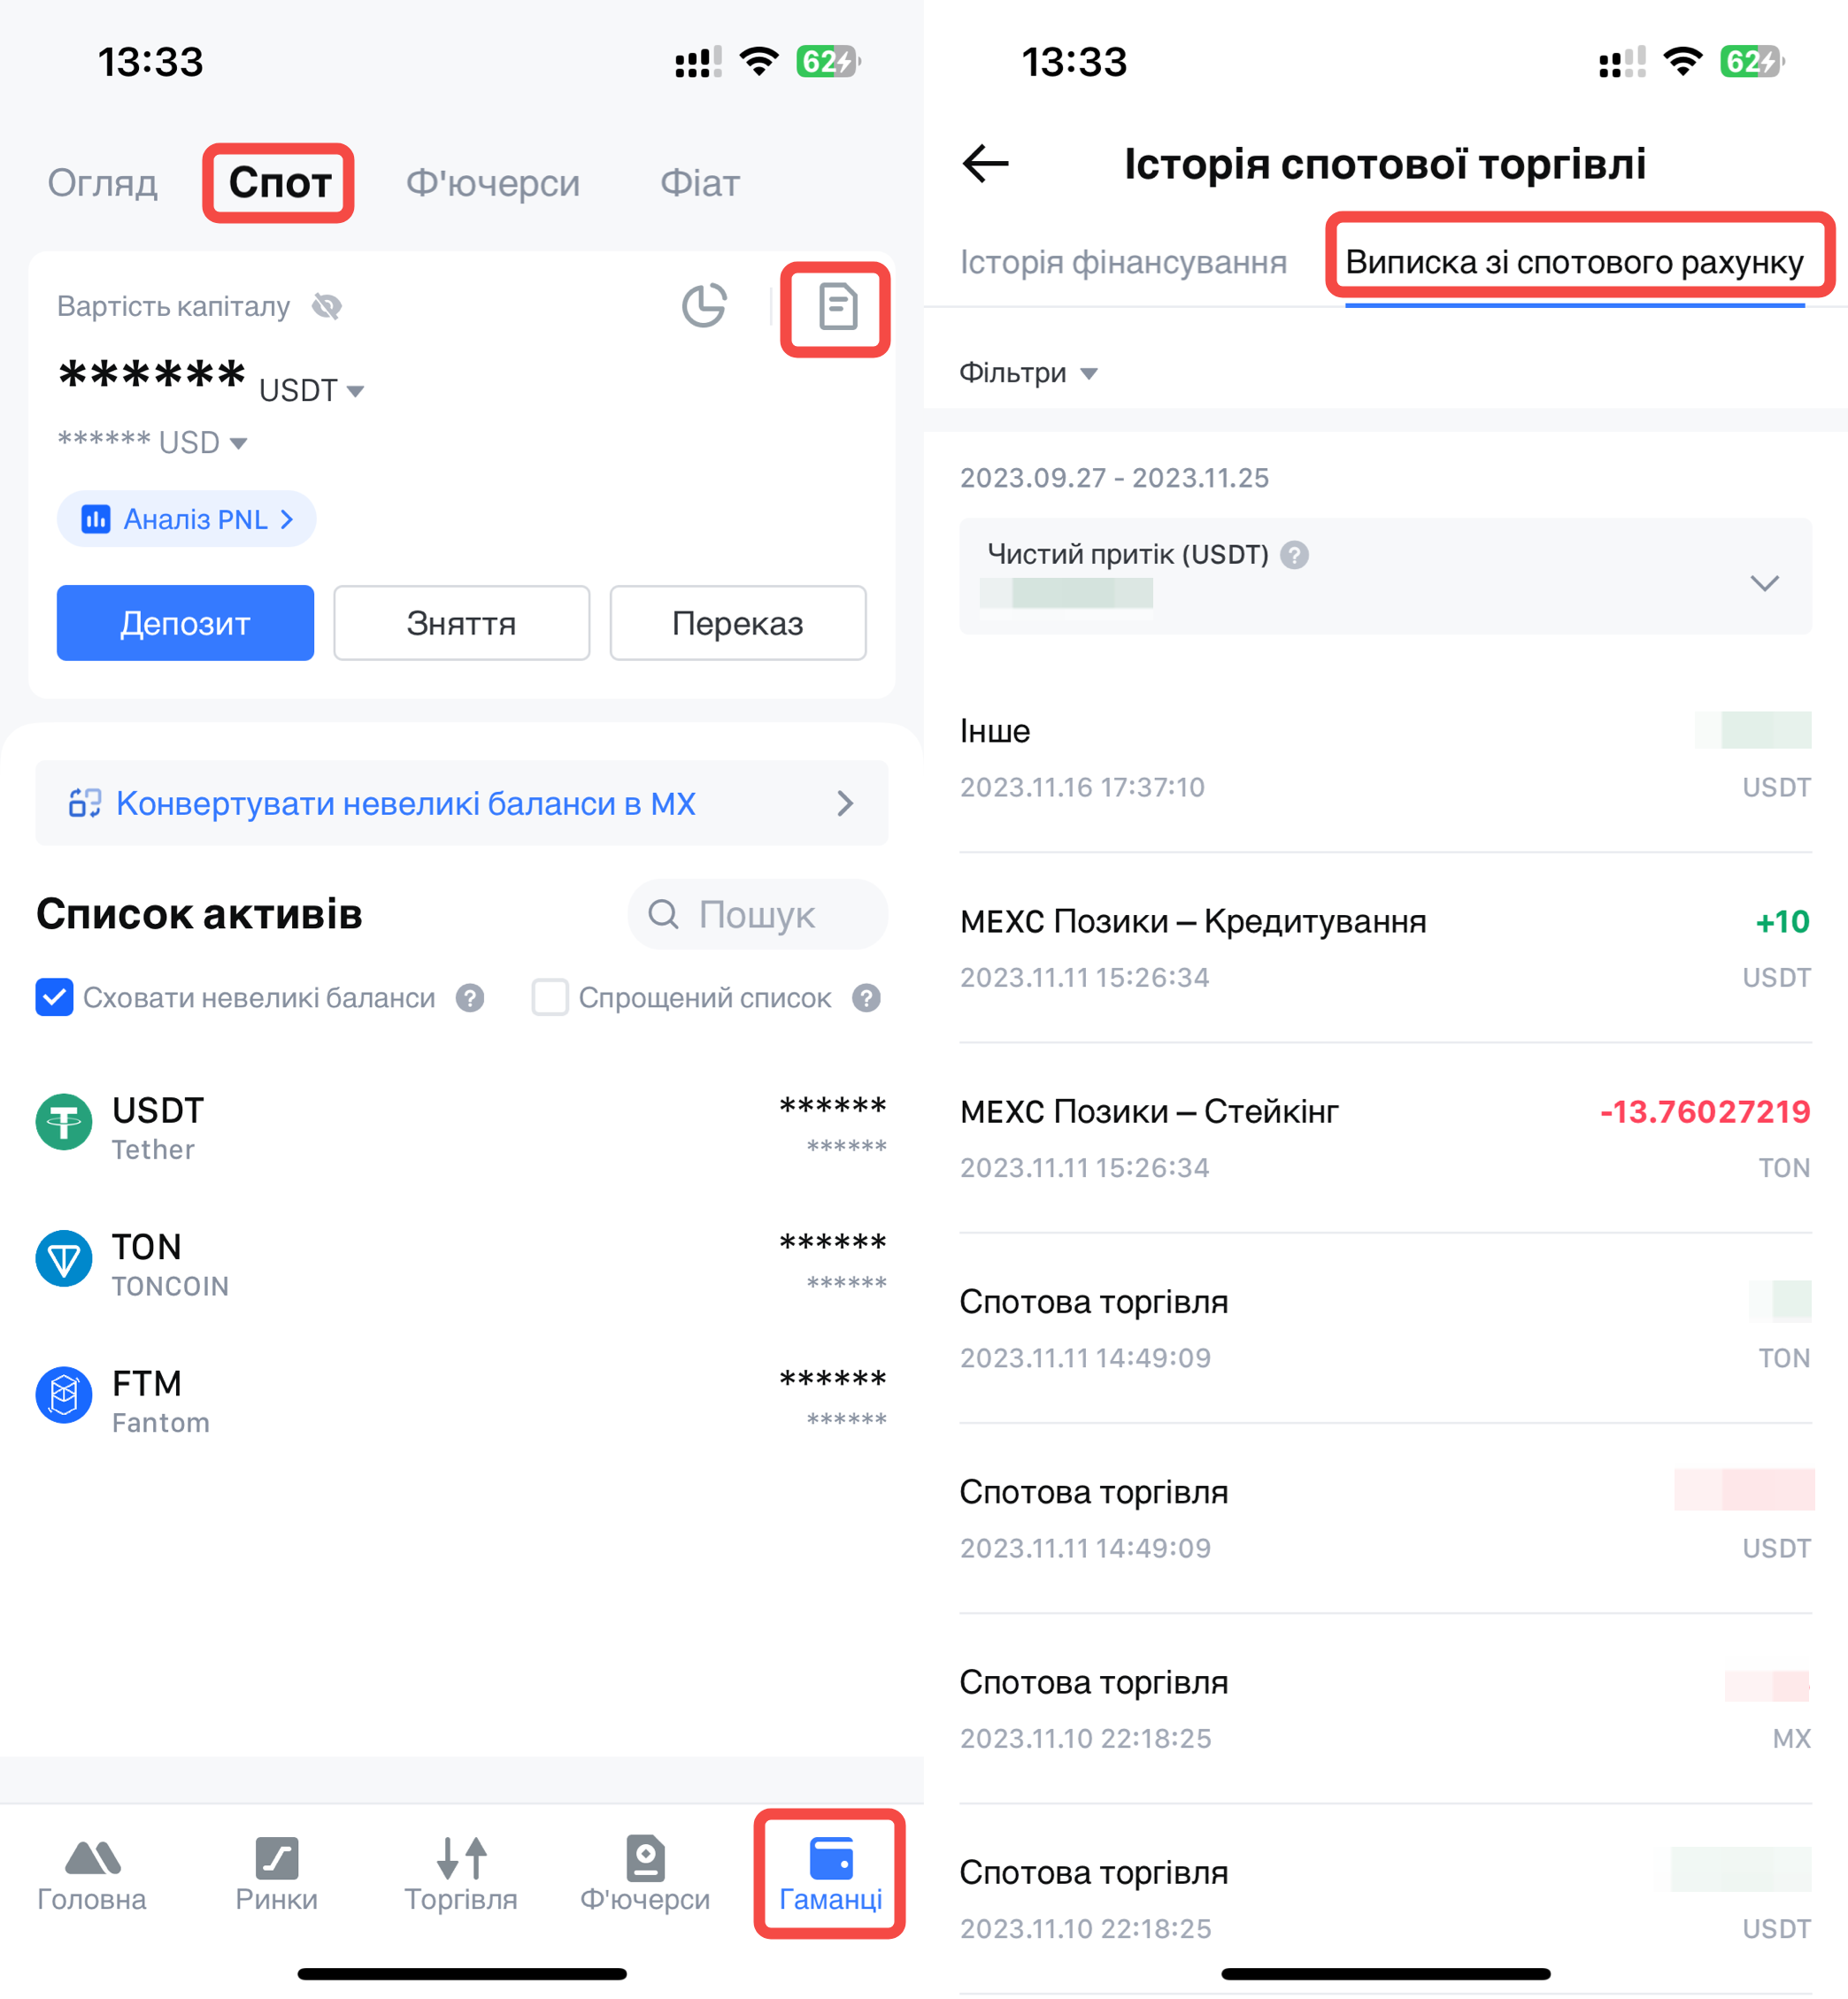The image size is (1848, 1999).
Task: Switch to the Ф'ючерси top tab
Action: pyautogui.click(x=492, y=183)
